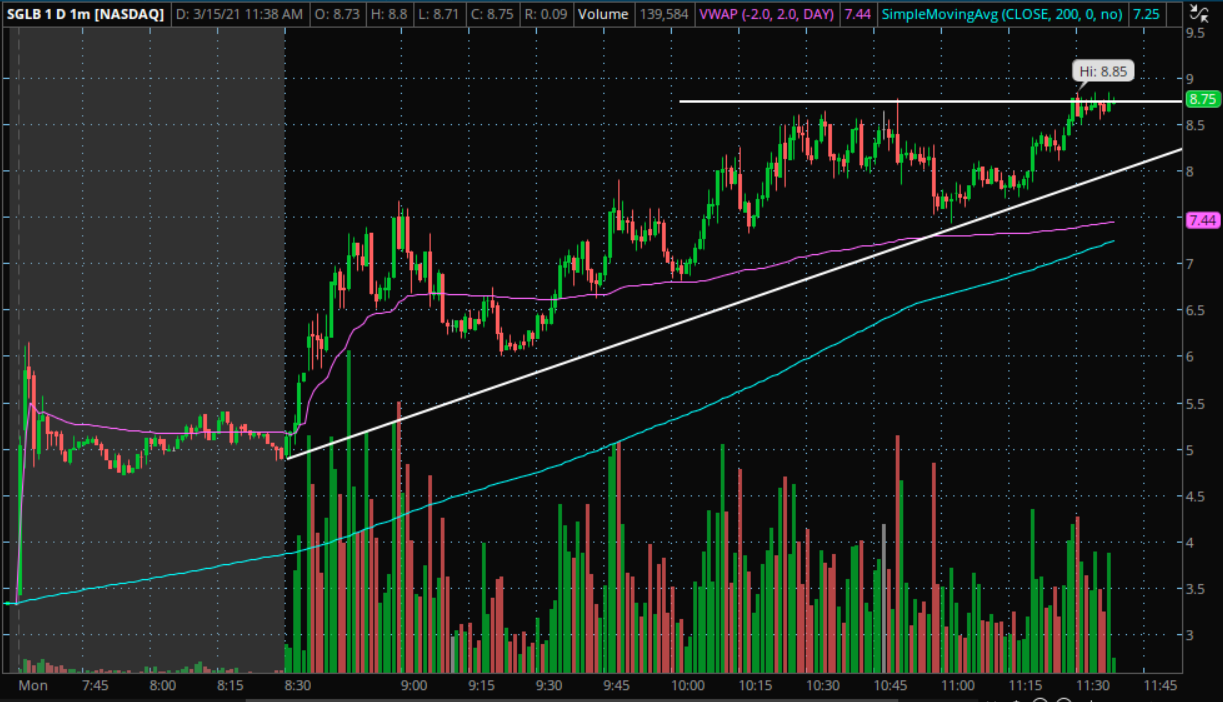
Task: Select the horizontal white resistance line
Action: [x=930, y=101]
